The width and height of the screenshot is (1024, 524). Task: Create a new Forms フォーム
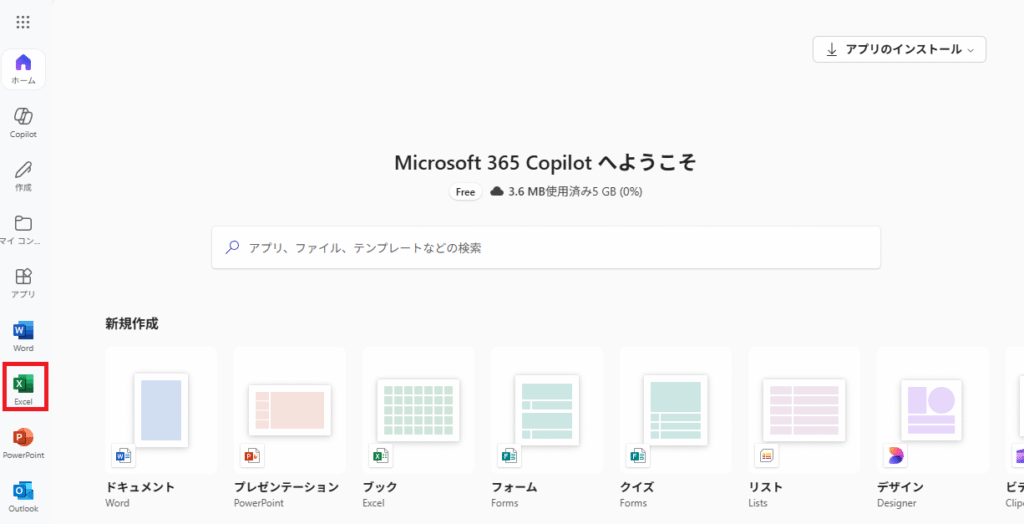(x=547, y=429)
